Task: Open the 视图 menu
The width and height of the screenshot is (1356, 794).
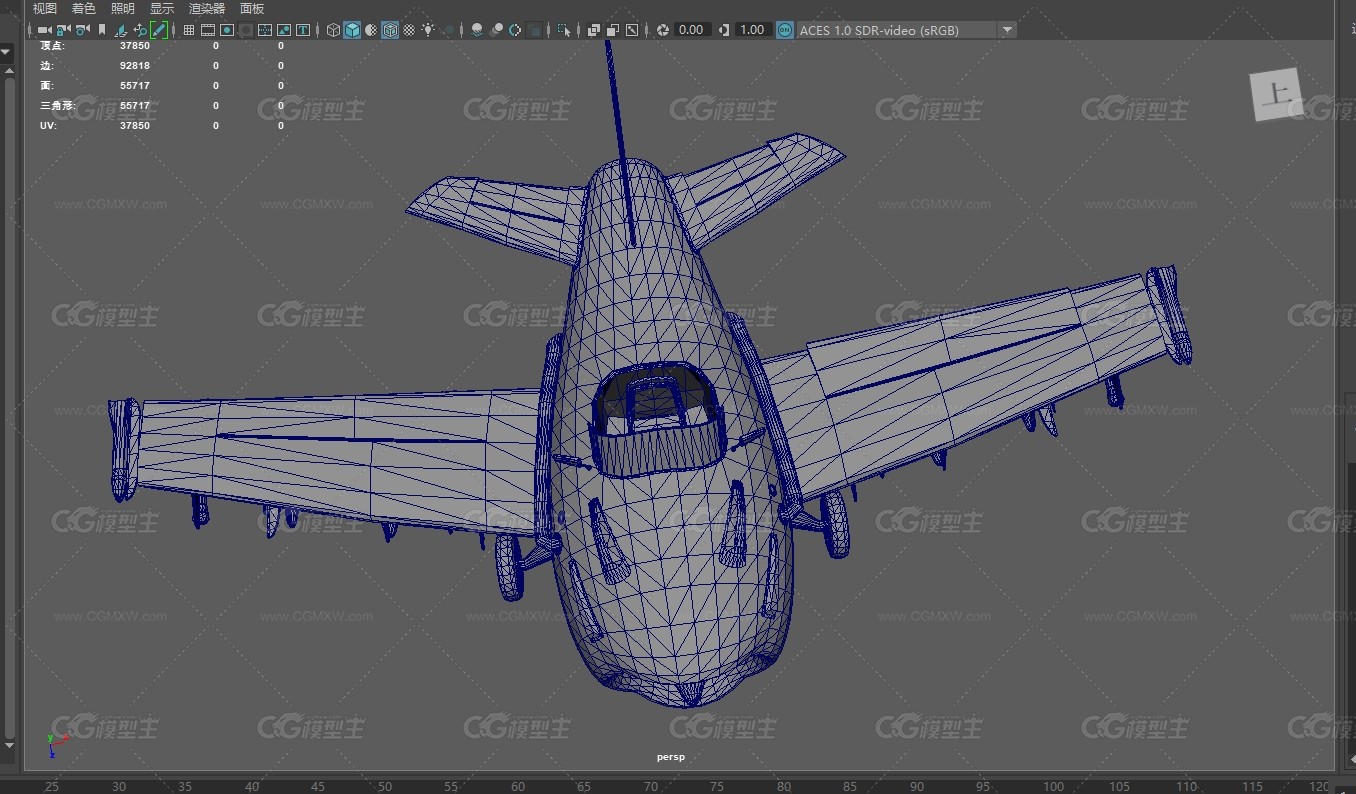Action: coord(45,9)
